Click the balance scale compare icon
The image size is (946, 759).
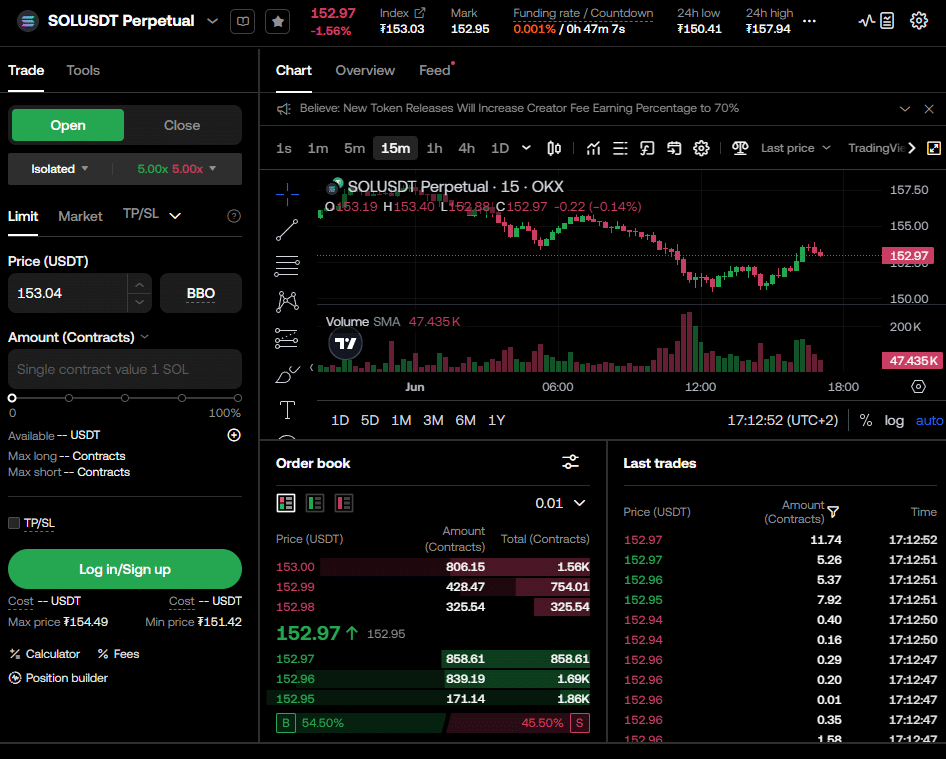point(740,148)
